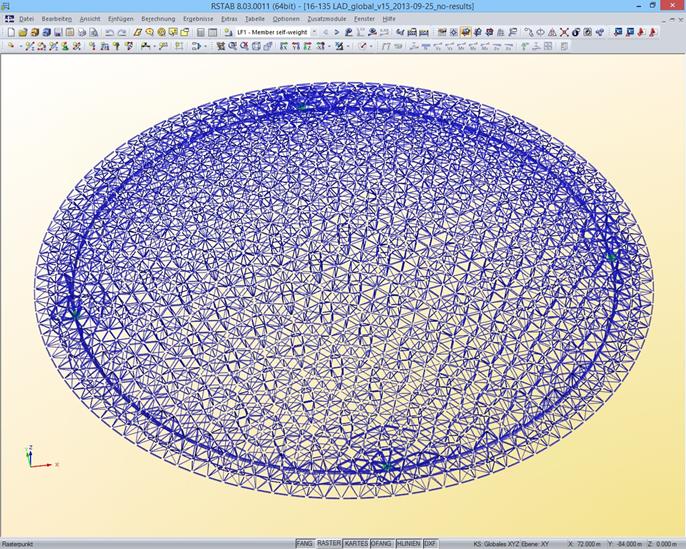The width and height of the screenshot is (686, 549).
Task: Open the LF1 Member self-weight load case dropdown
Action: pyautogui.click(x=314, y=32)
